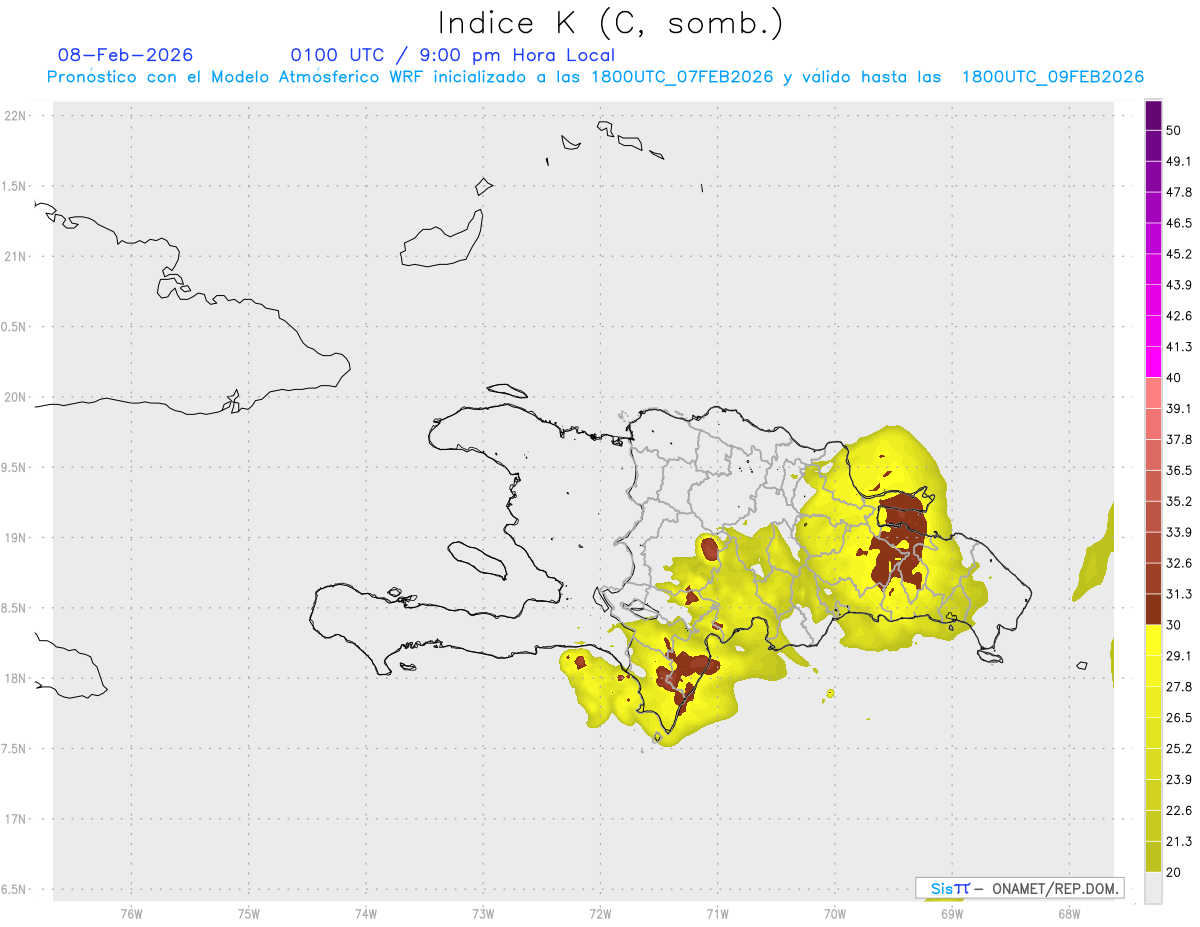The image size is (1200, 927).
Task: Click the colorbar label "26.5"
Action: (x=1179, y=718)
